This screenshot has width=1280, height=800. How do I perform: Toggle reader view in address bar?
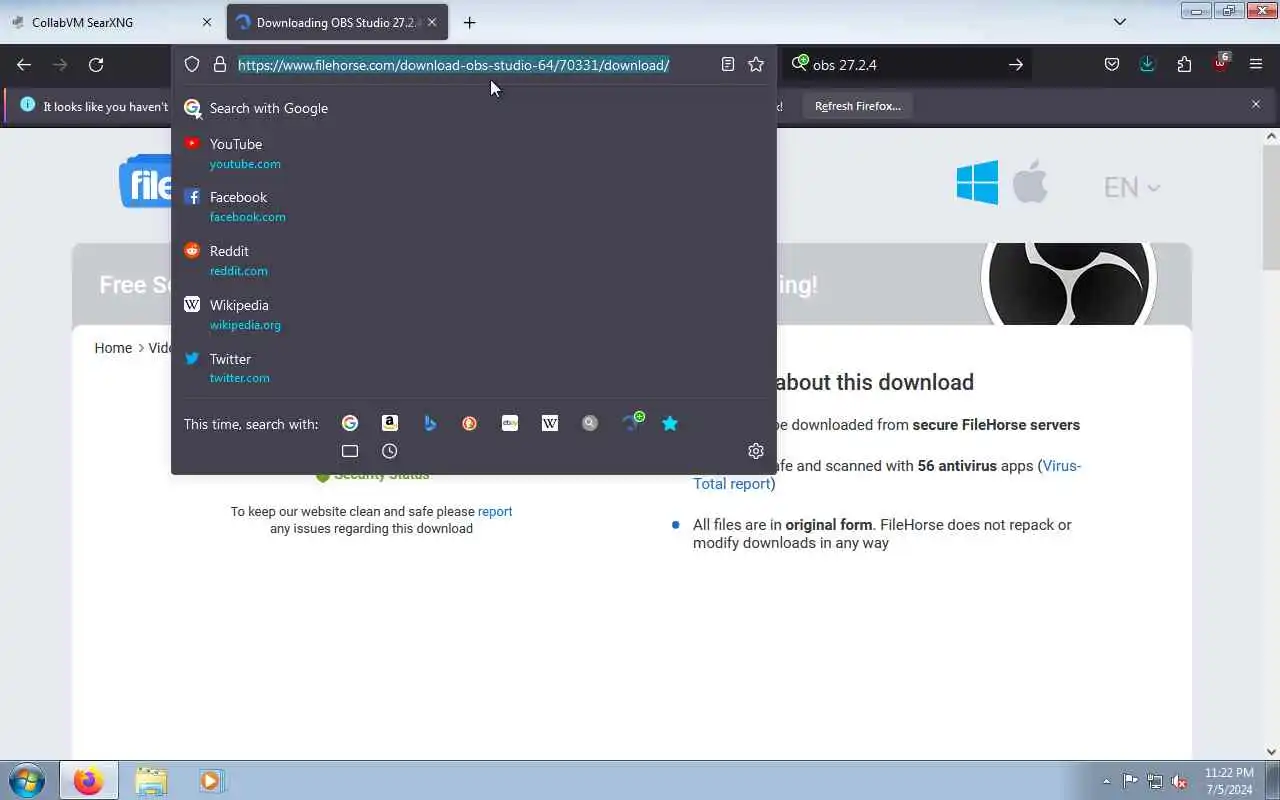point(728,65)
